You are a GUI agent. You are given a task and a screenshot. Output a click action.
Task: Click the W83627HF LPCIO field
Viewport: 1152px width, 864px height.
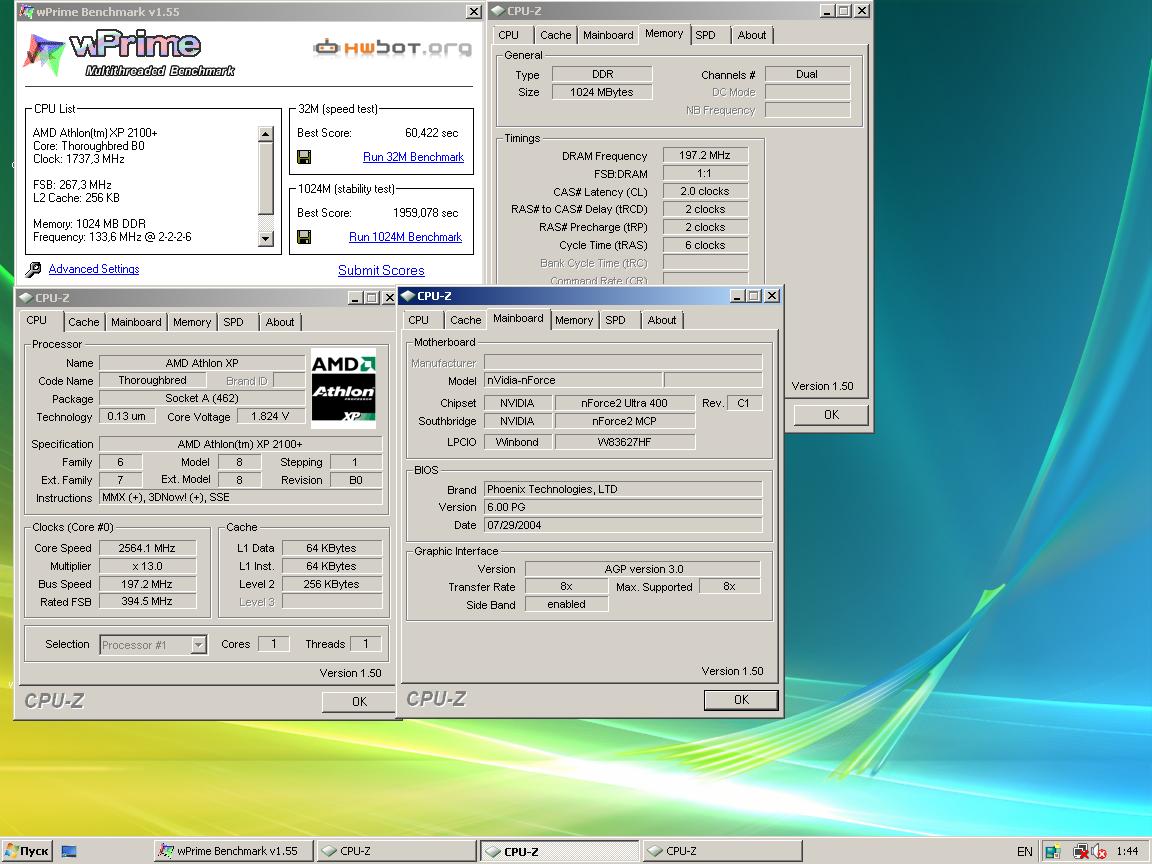click(x=624, y=442)
